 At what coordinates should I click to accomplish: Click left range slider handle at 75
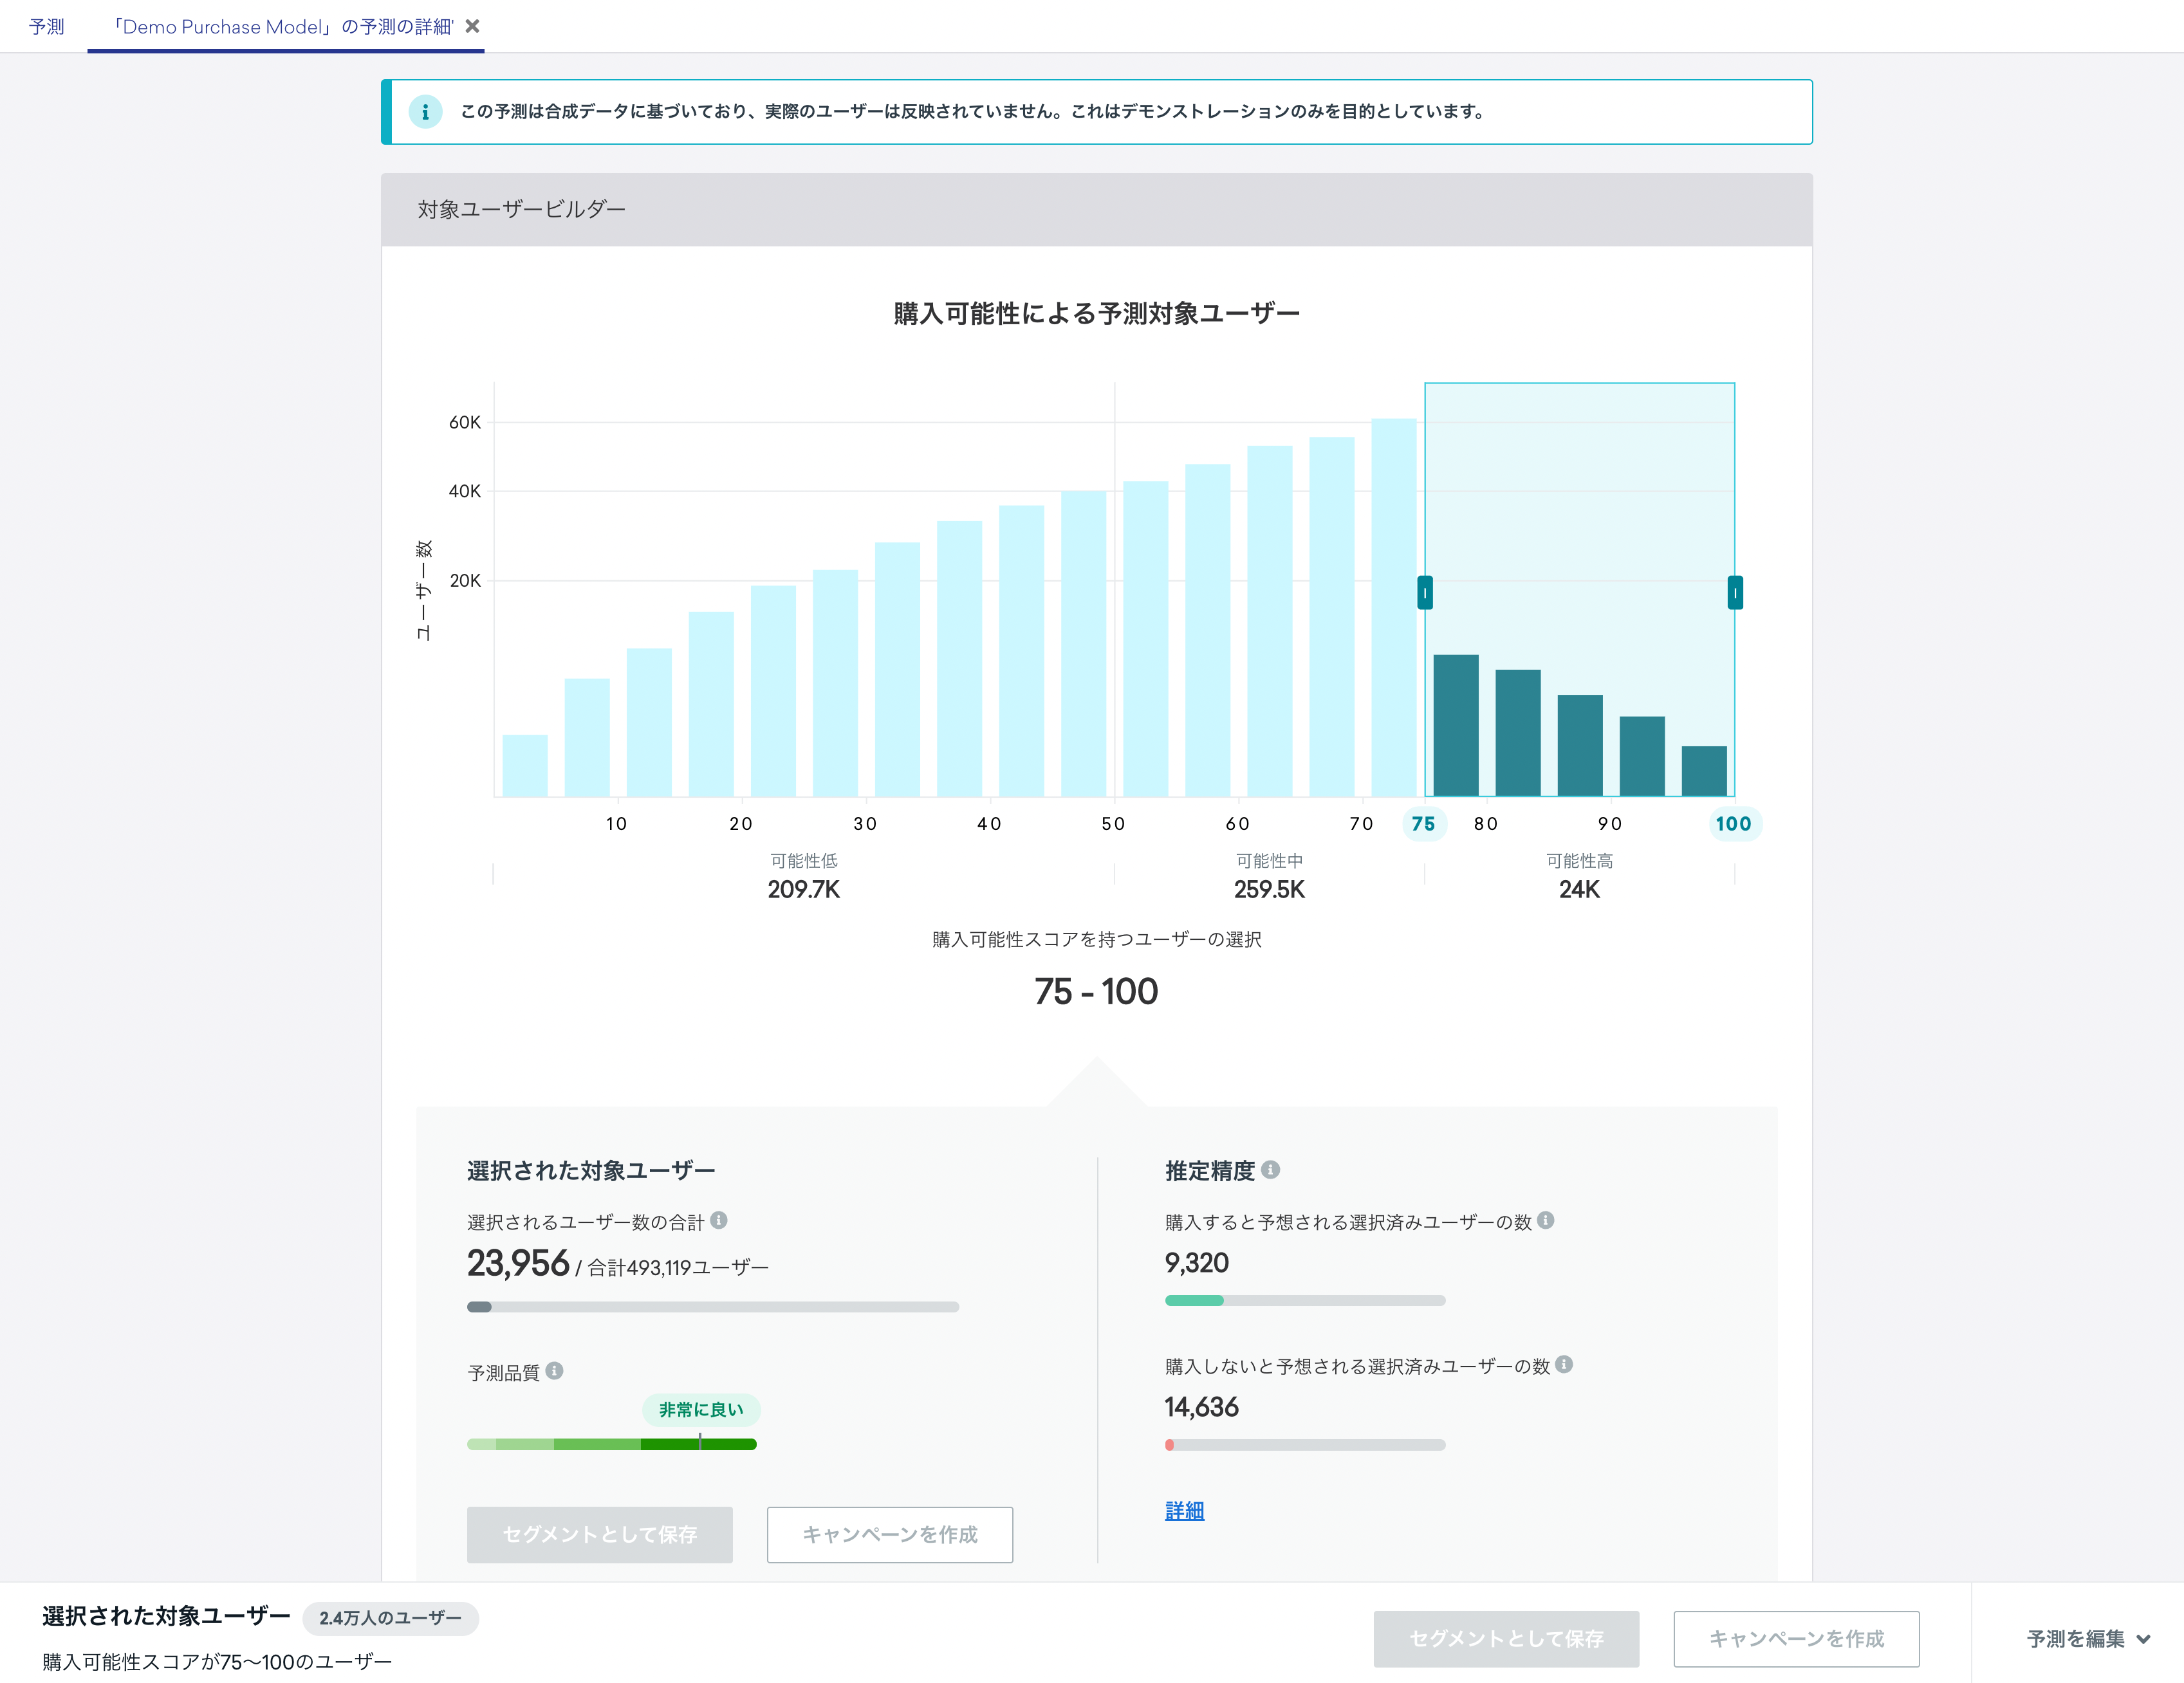1425,593
